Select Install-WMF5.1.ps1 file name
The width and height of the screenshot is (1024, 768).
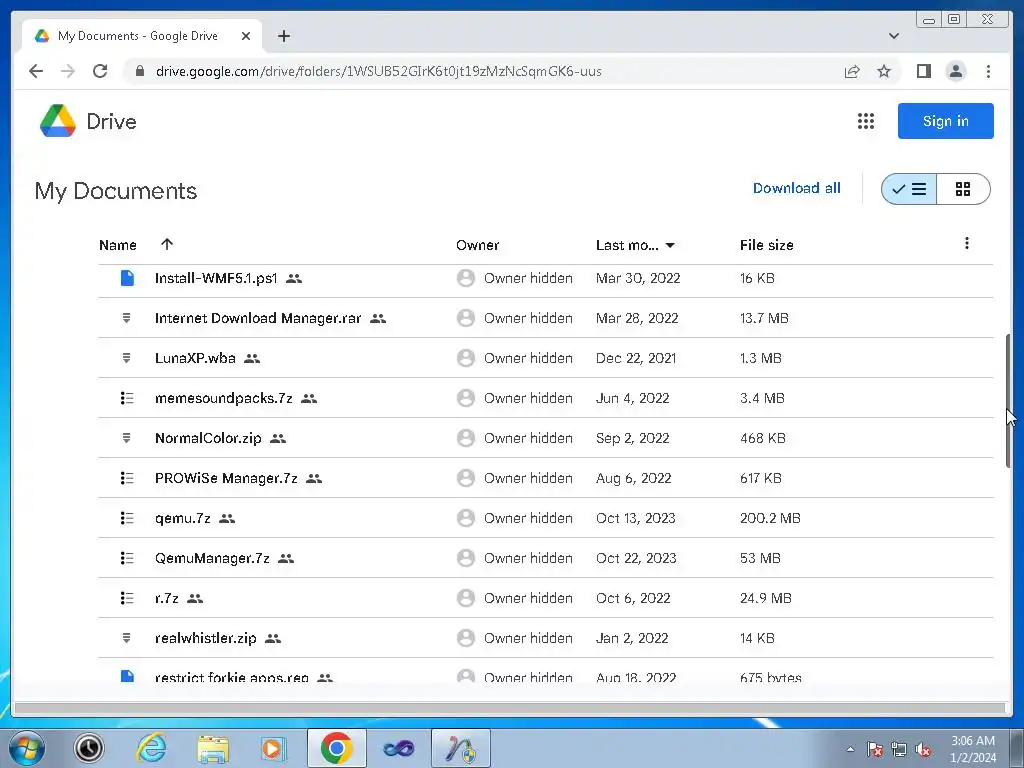pyautogui.click(x=216, y=278)
